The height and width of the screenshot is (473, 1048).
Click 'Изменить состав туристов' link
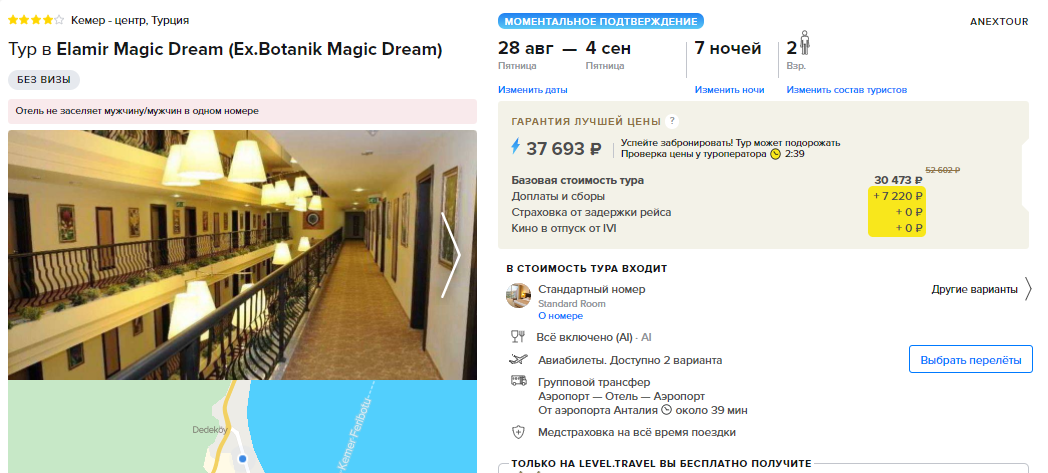coord(846,90)
